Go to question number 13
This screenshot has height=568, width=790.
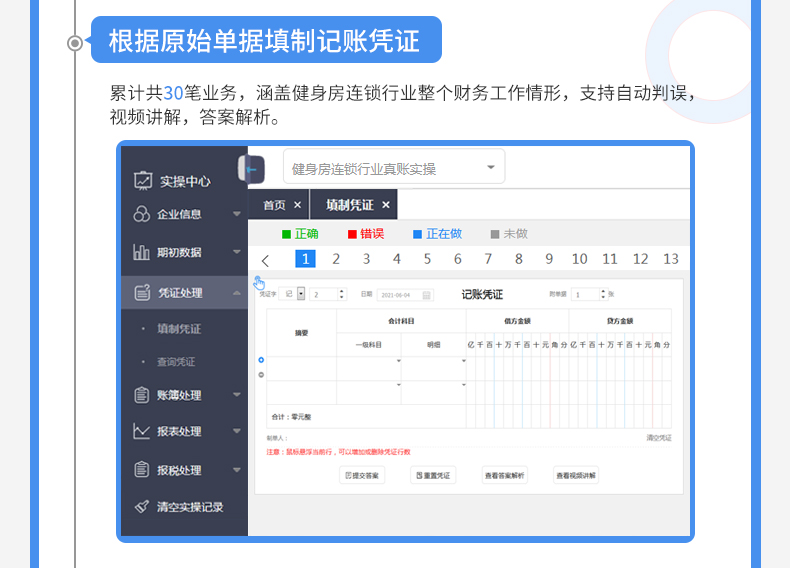[x=671, y=259]
